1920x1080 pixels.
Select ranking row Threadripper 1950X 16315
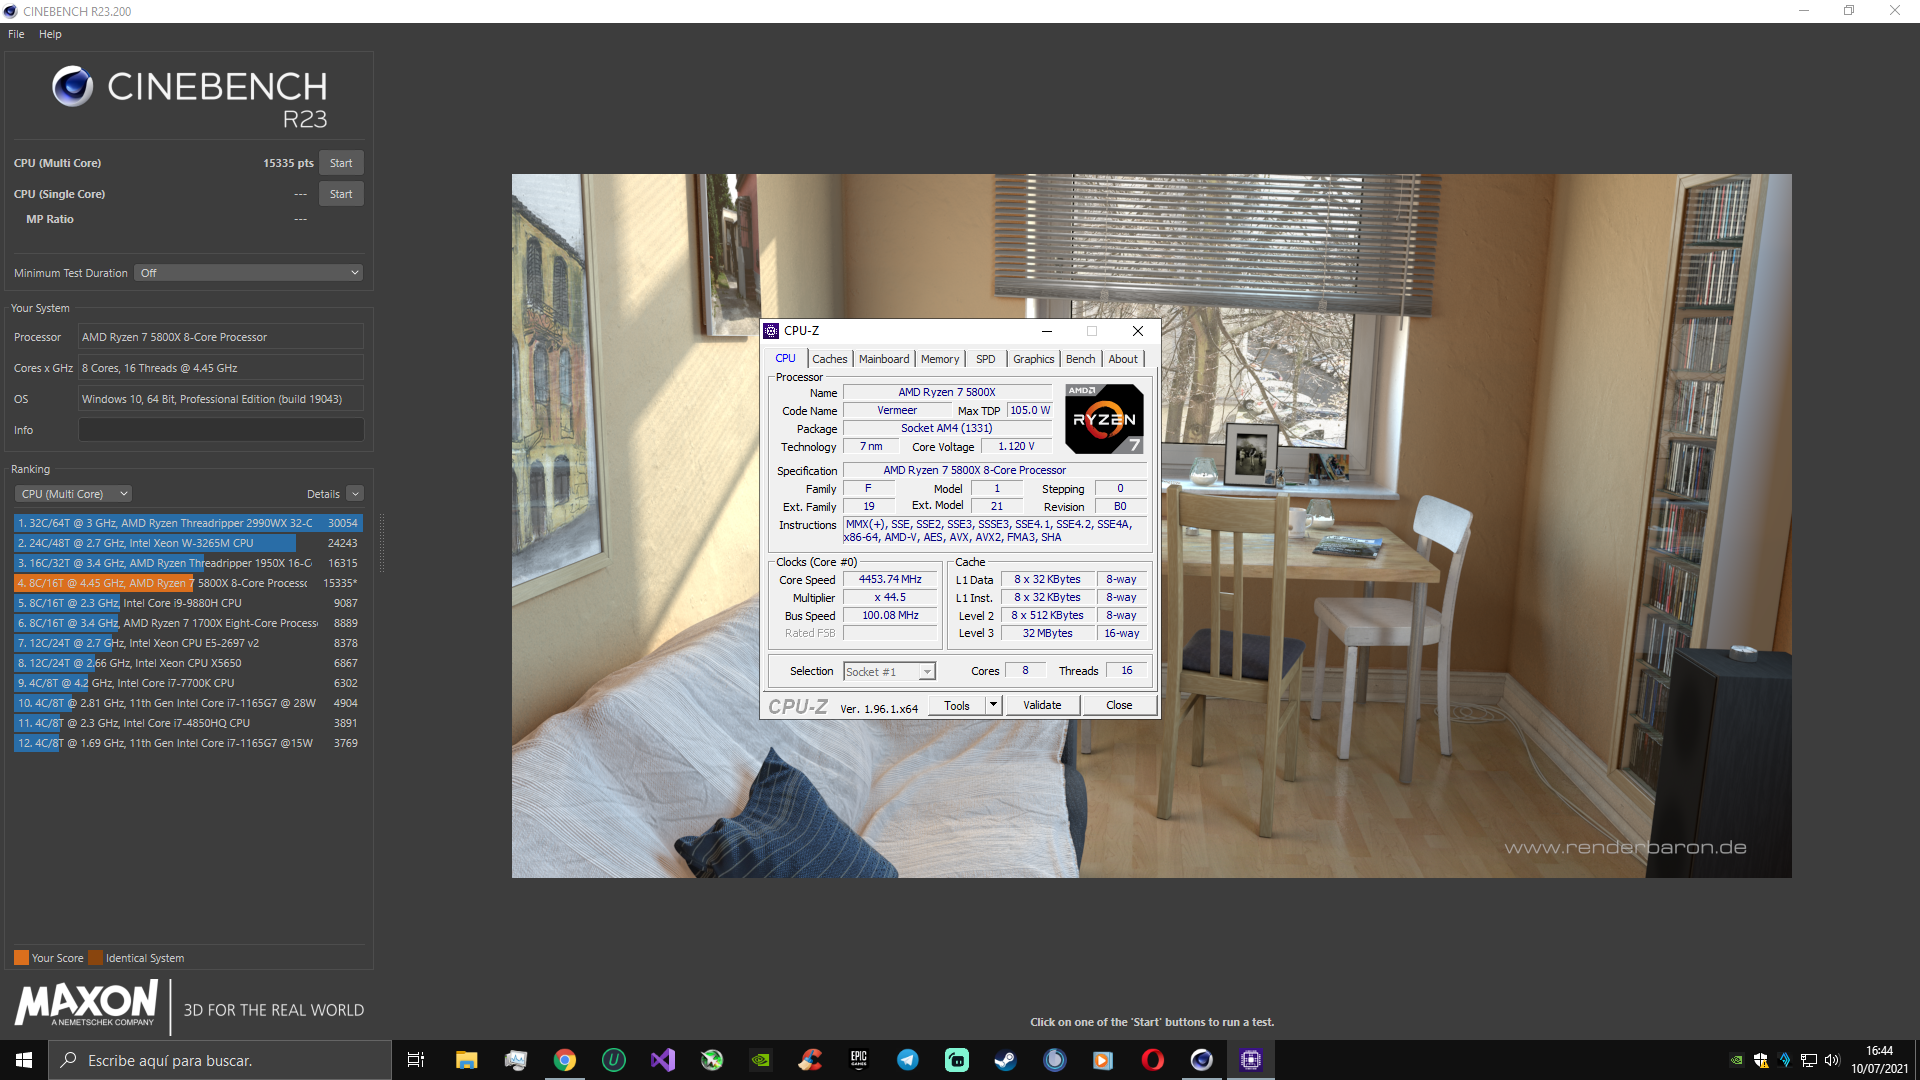pos(188,563)
